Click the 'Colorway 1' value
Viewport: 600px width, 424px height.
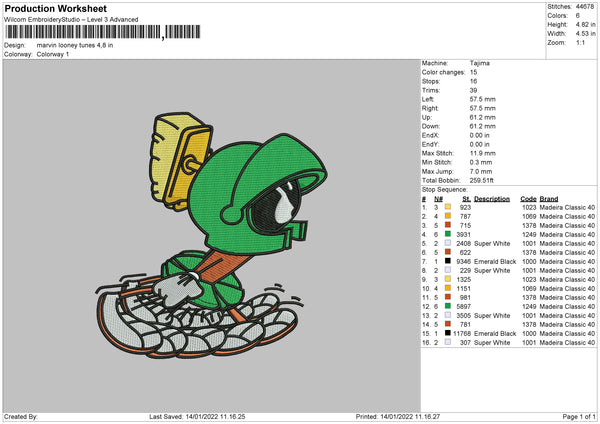[53, 54]
